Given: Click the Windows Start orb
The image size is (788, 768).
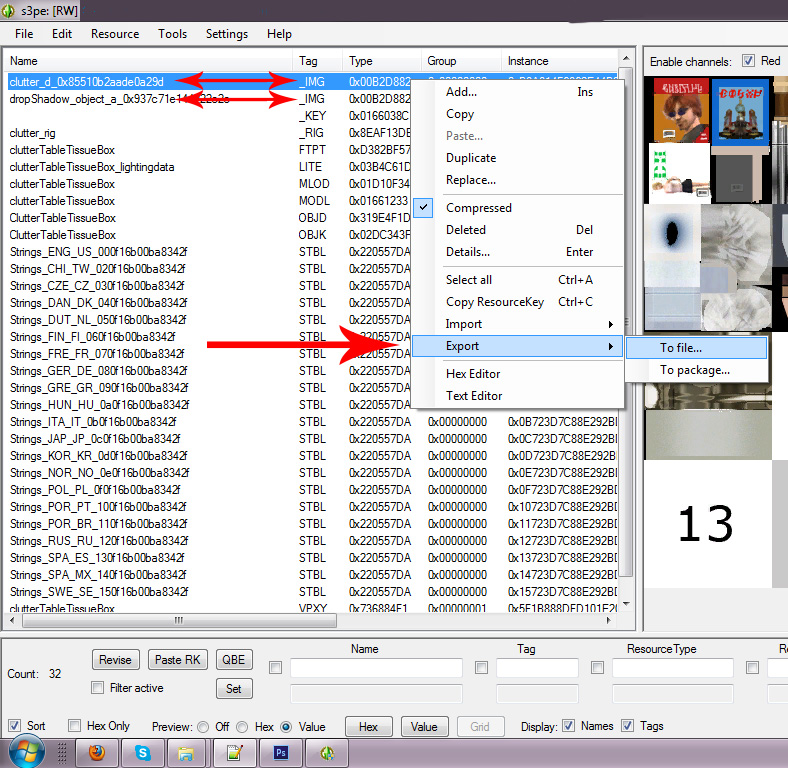Looking at the screenshot, I should click(x=28, y=752).
